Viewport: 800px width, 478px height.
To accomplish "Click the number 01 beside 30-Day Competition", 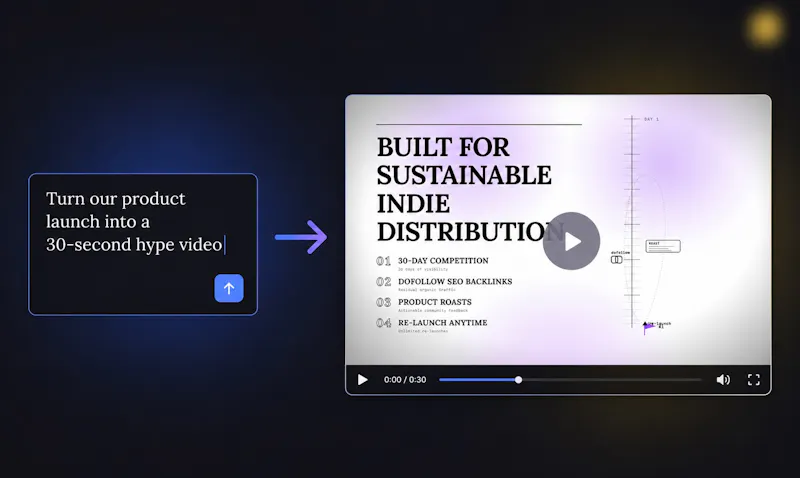I will [384, 261].
